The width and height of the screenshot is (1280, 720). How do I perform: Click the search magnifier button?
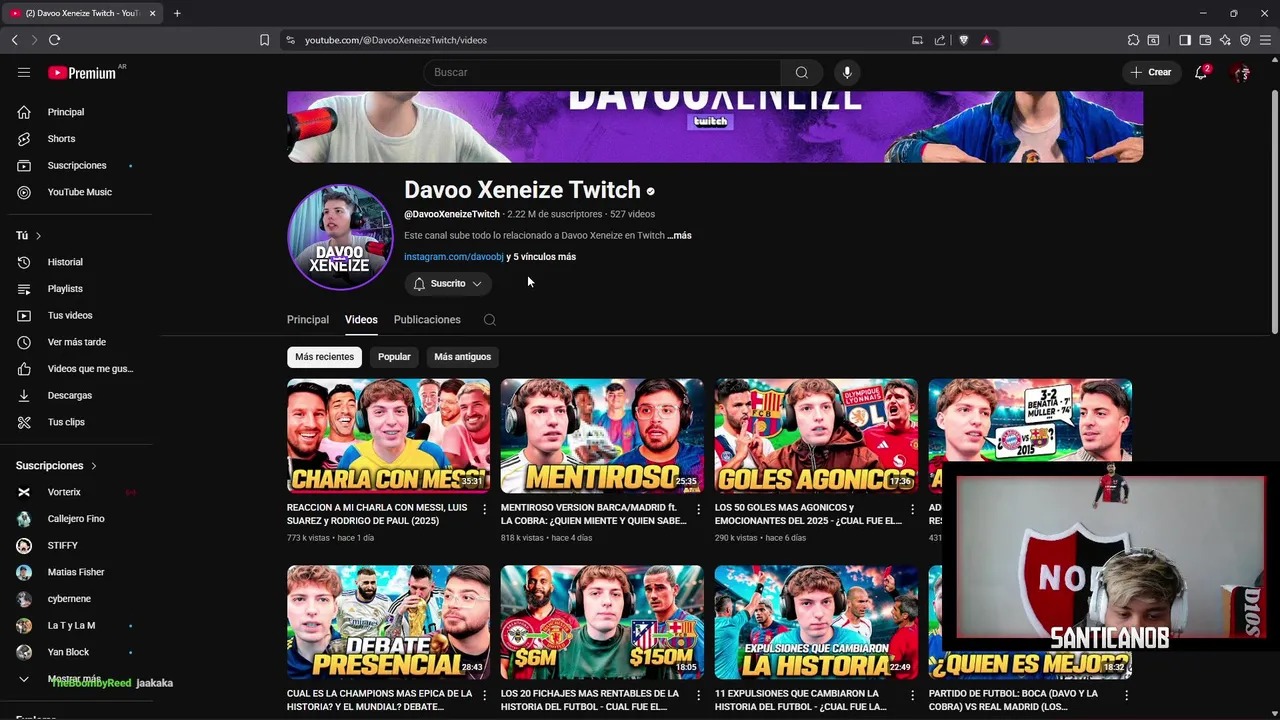click(801, 72)
